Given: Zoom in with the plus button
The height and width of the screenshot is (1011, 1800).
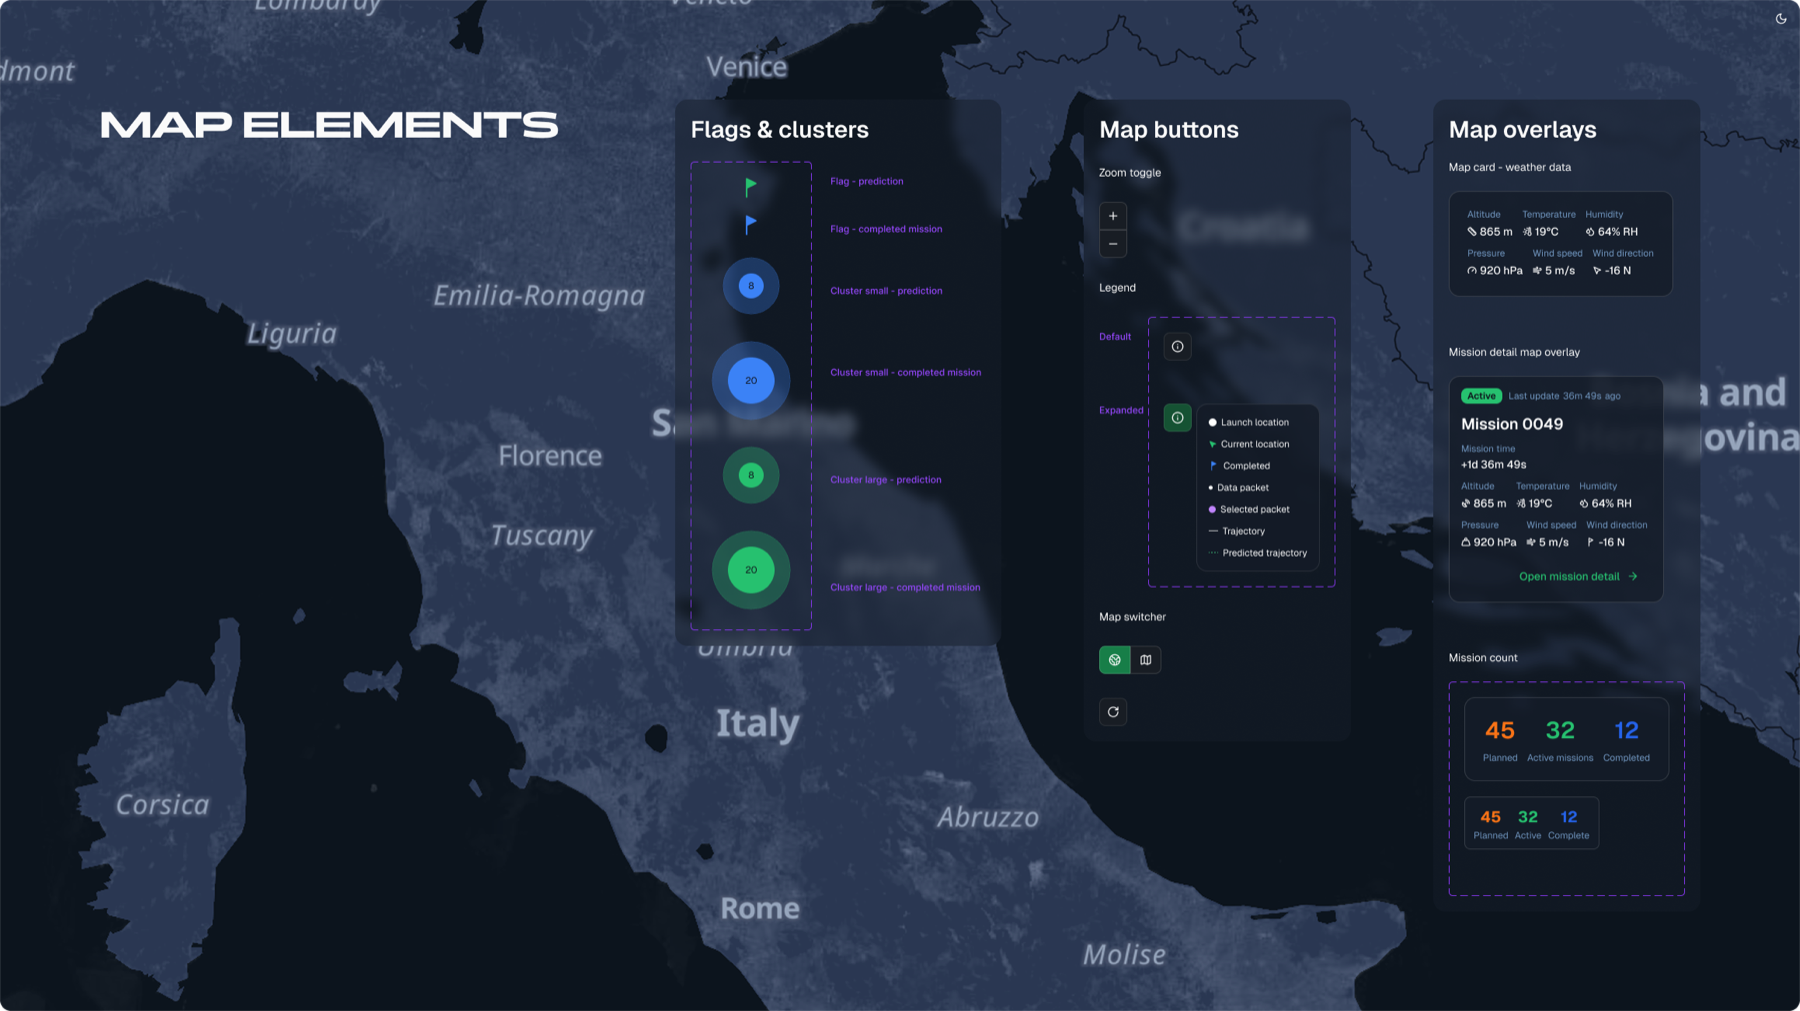Looking at the screenshot, I should pos(1113,216).
